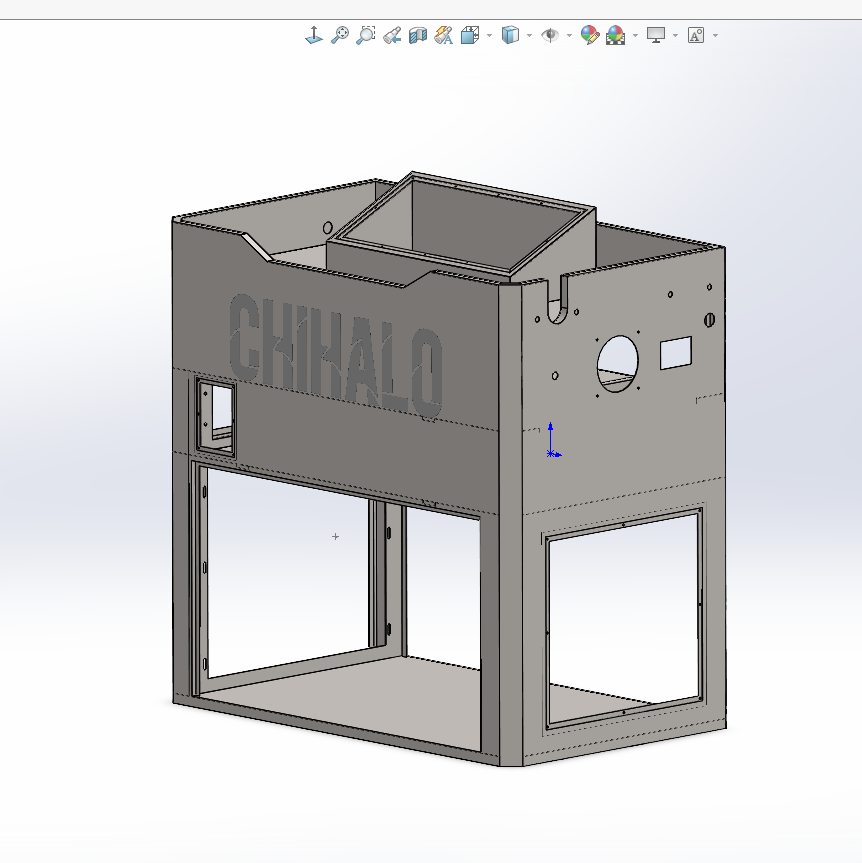
Task: Expand the View Orientation dropdown arrow
Action: pyautogui.click(x=489, y=36)
